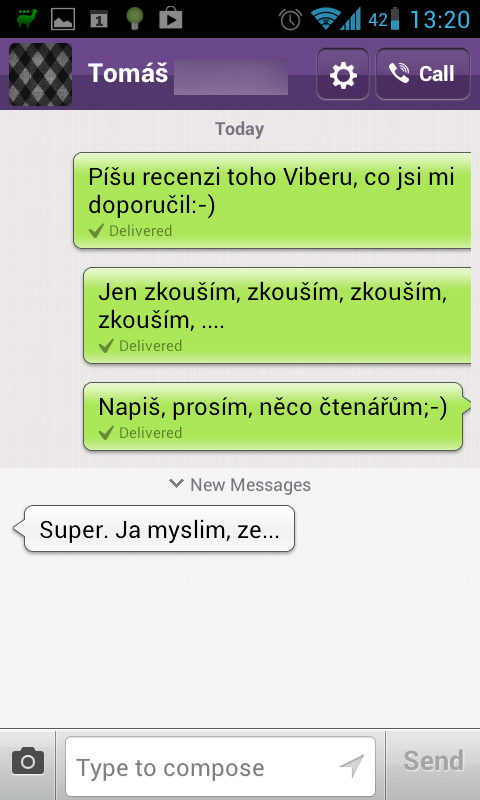The width and height of the screenshot is (480, 800).
Task: Tap the Call button
Action: tap(423, 74)
